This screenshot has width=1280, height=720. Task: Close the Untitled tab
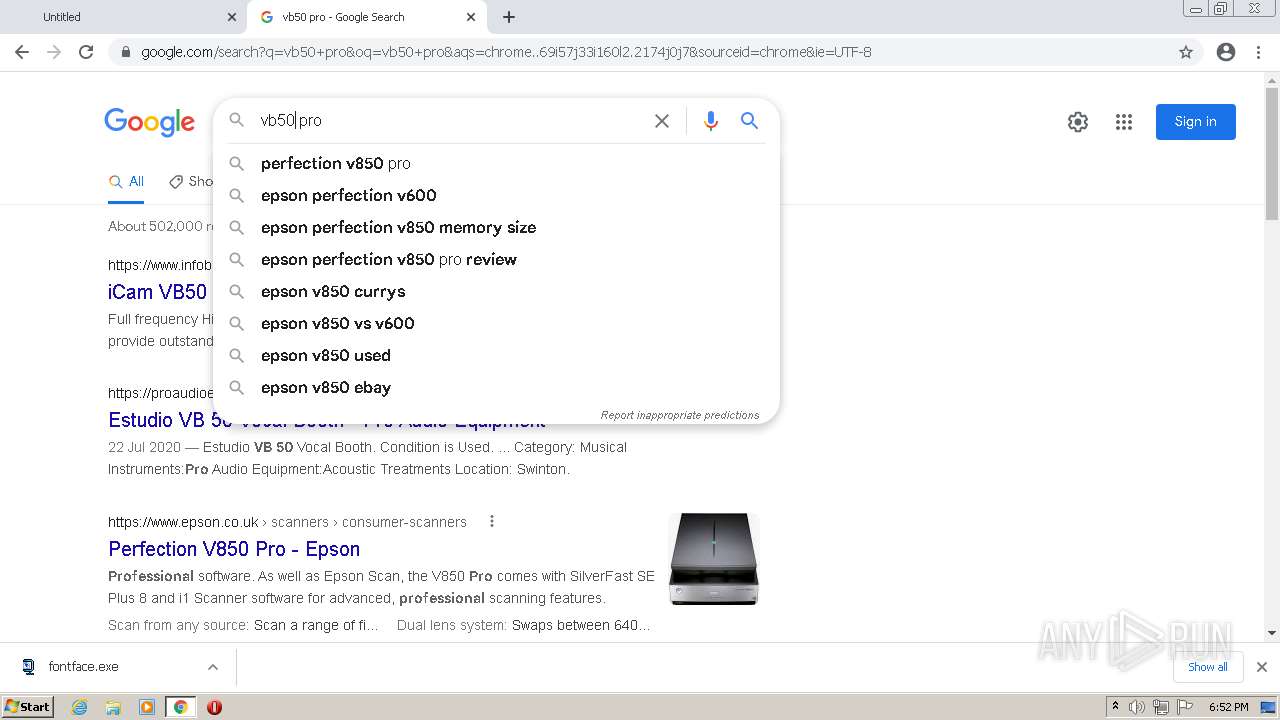232,17
